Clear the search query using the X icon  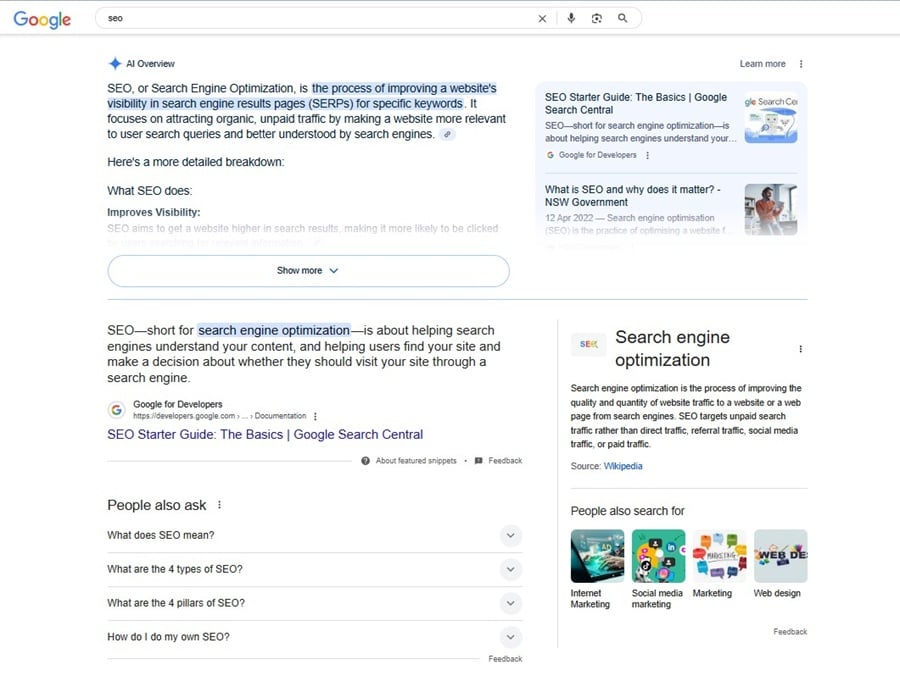[542, 17]
